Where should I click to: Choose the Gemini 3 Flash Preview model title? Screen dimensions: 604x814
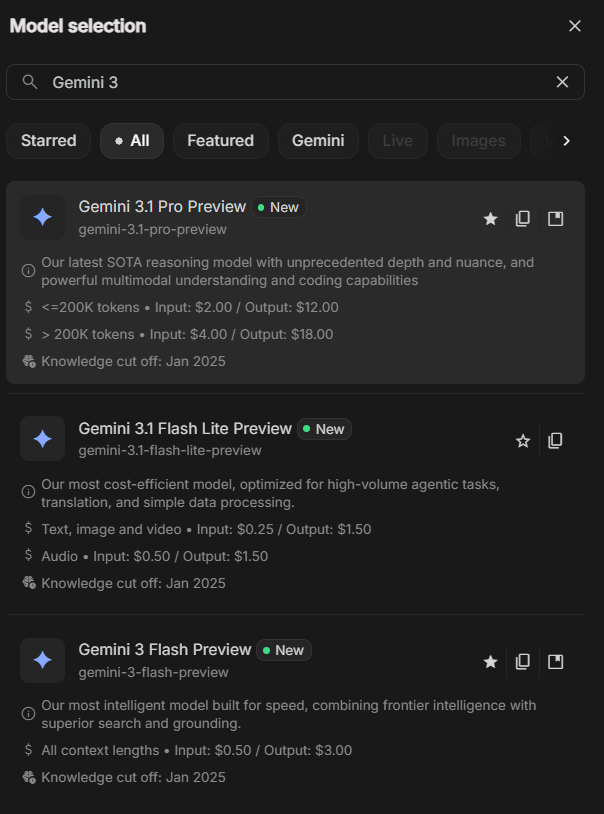point(165,650)
